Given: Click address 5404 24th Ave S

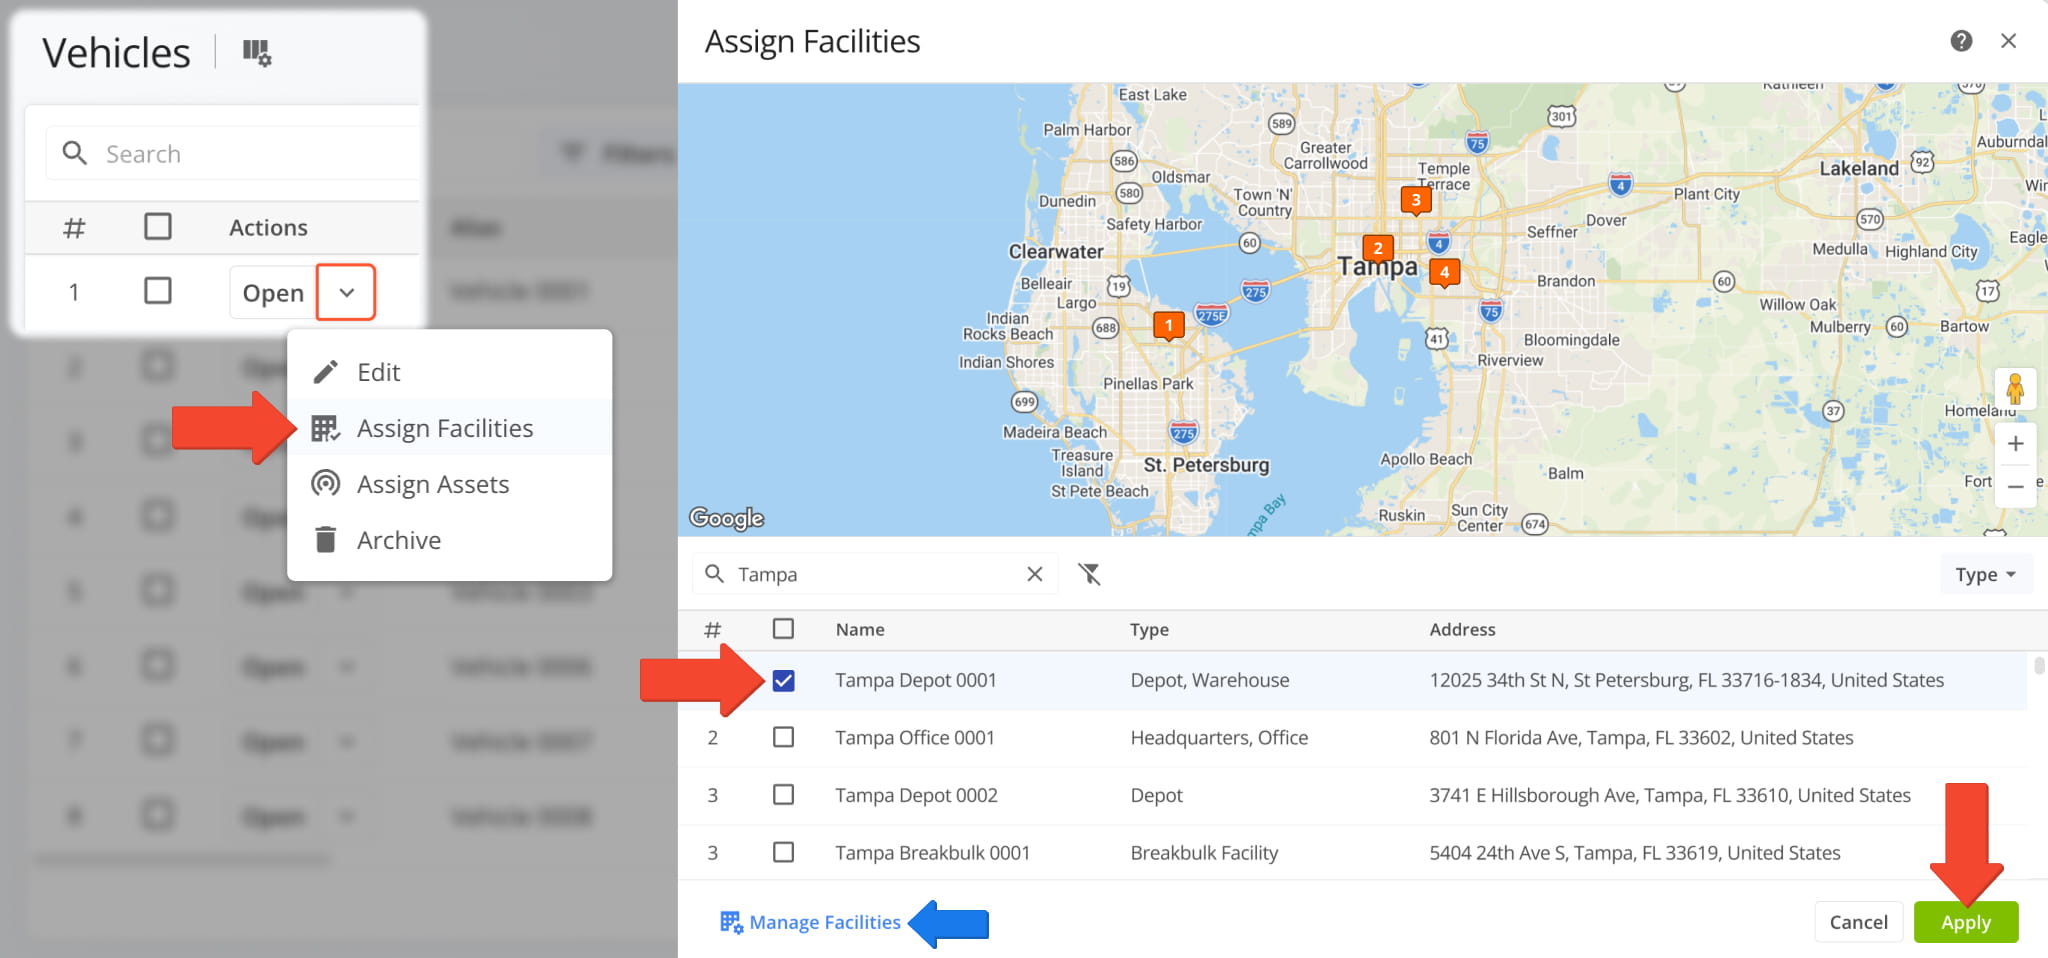Looking at the screenshot, I should pyautogui.click(x=1635, y=853).
